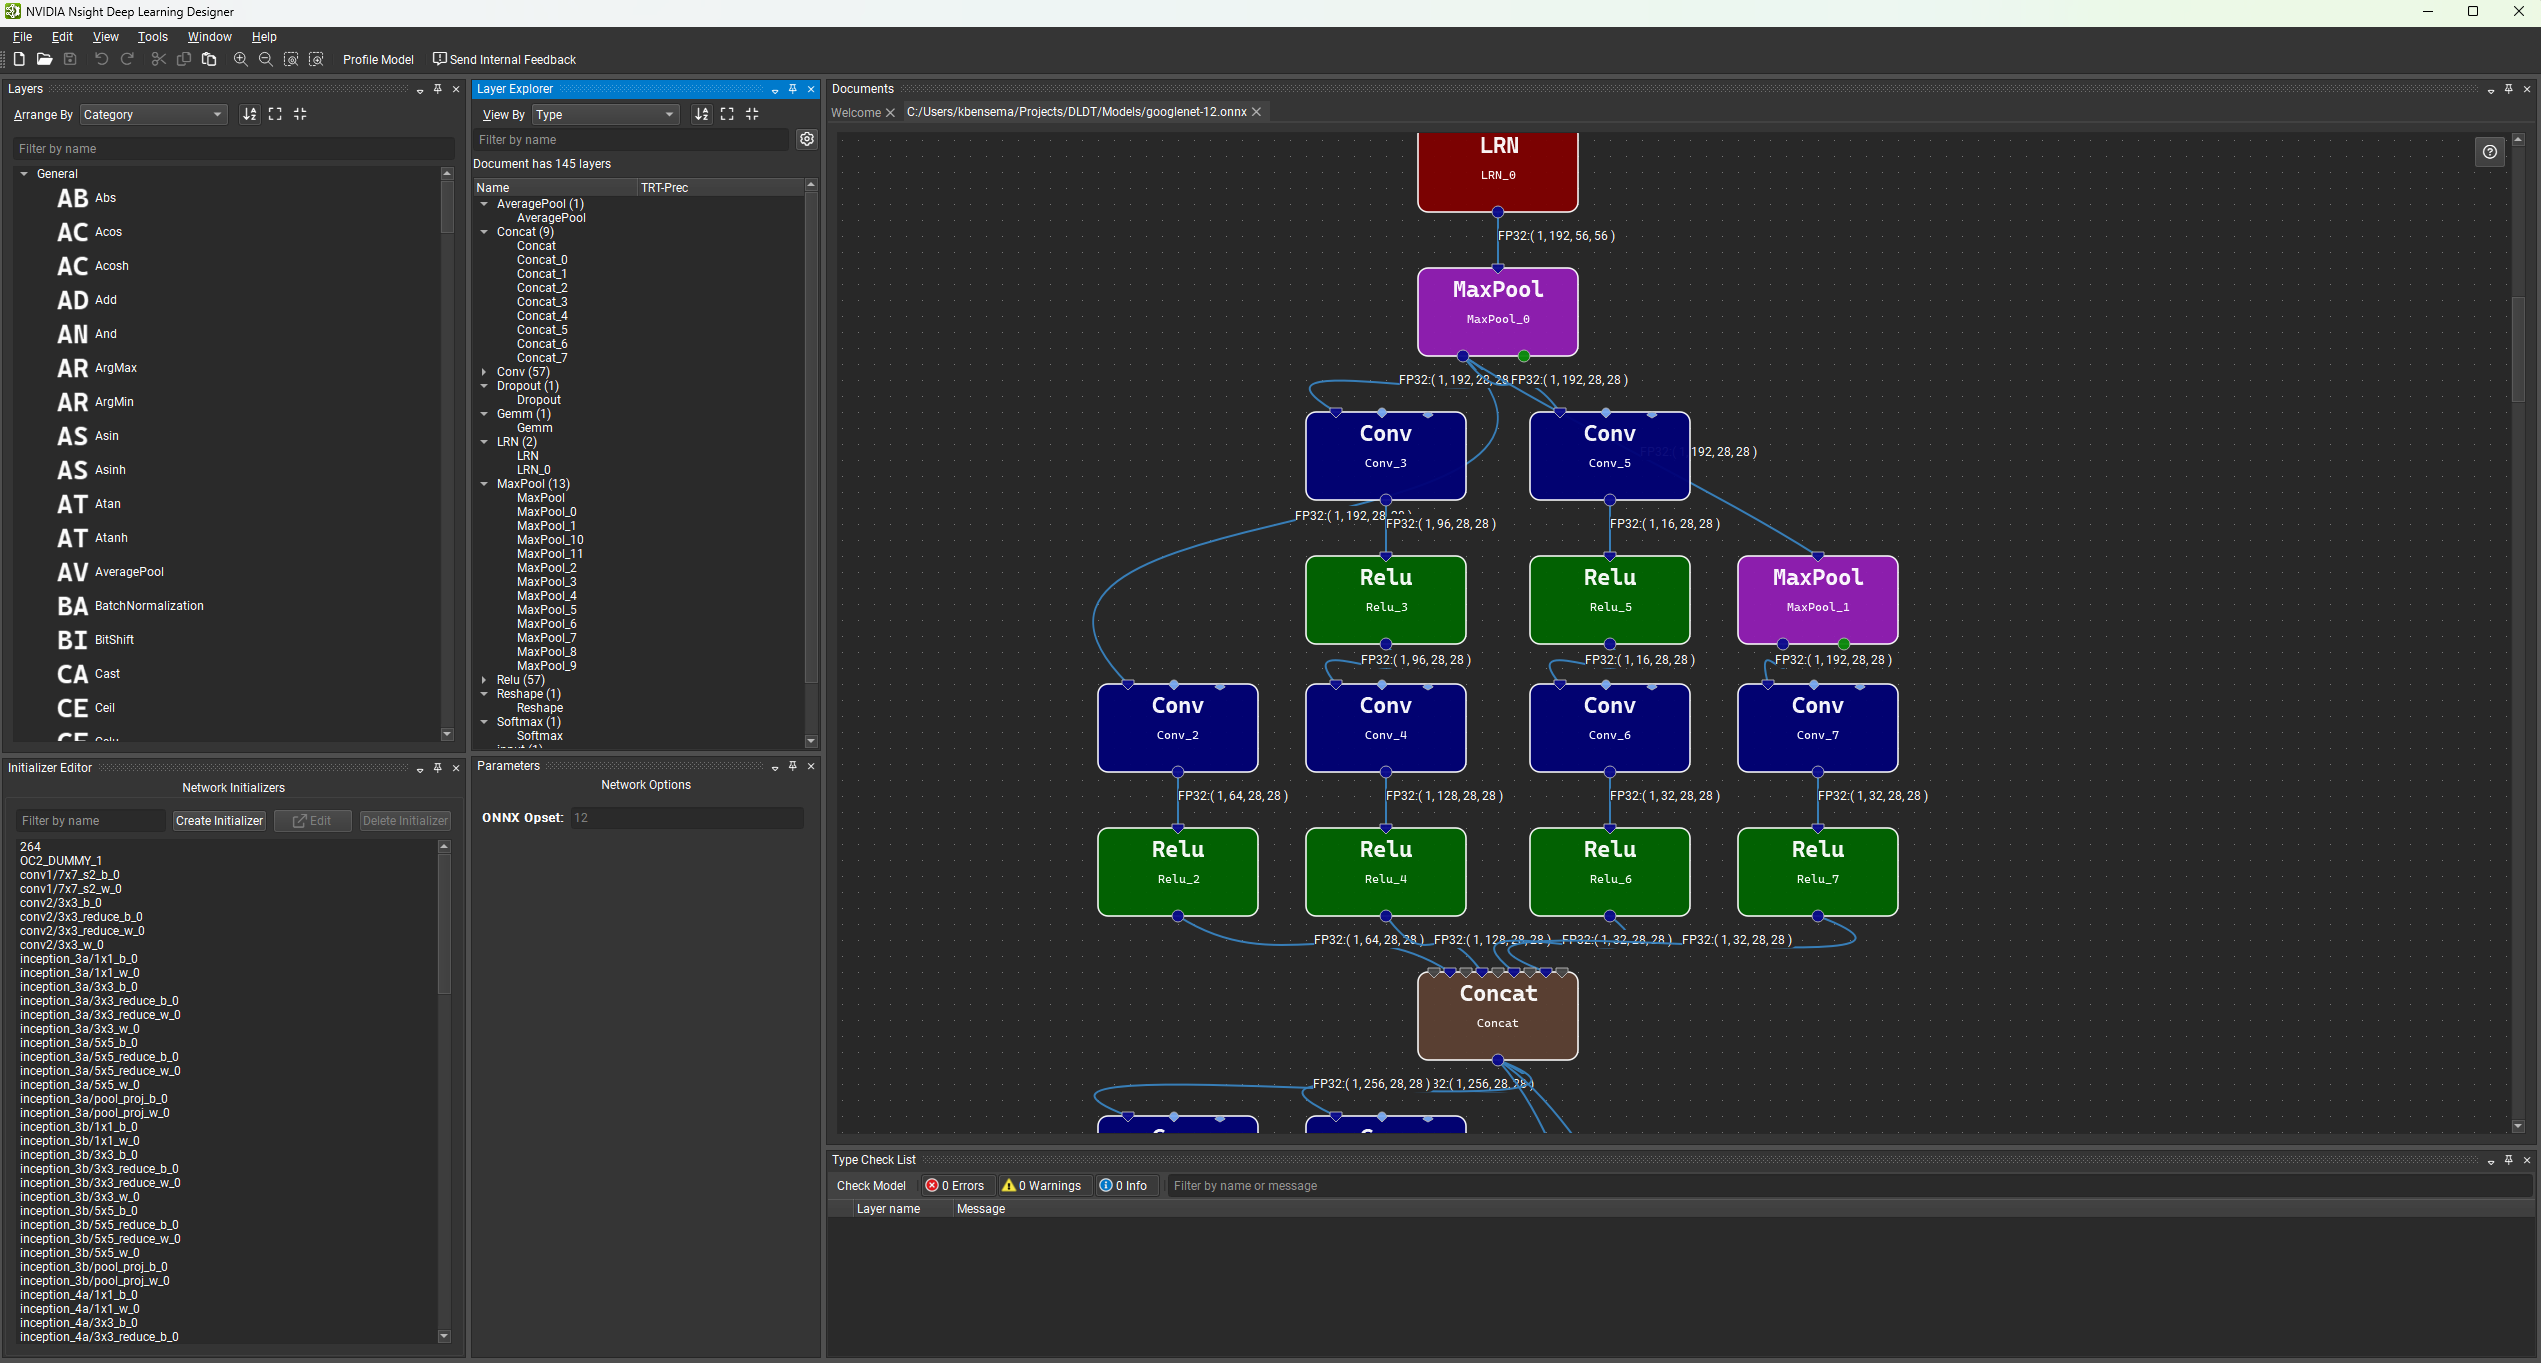Close the Layer Explorer panel

pyautogui.click(x=811, y=89)
